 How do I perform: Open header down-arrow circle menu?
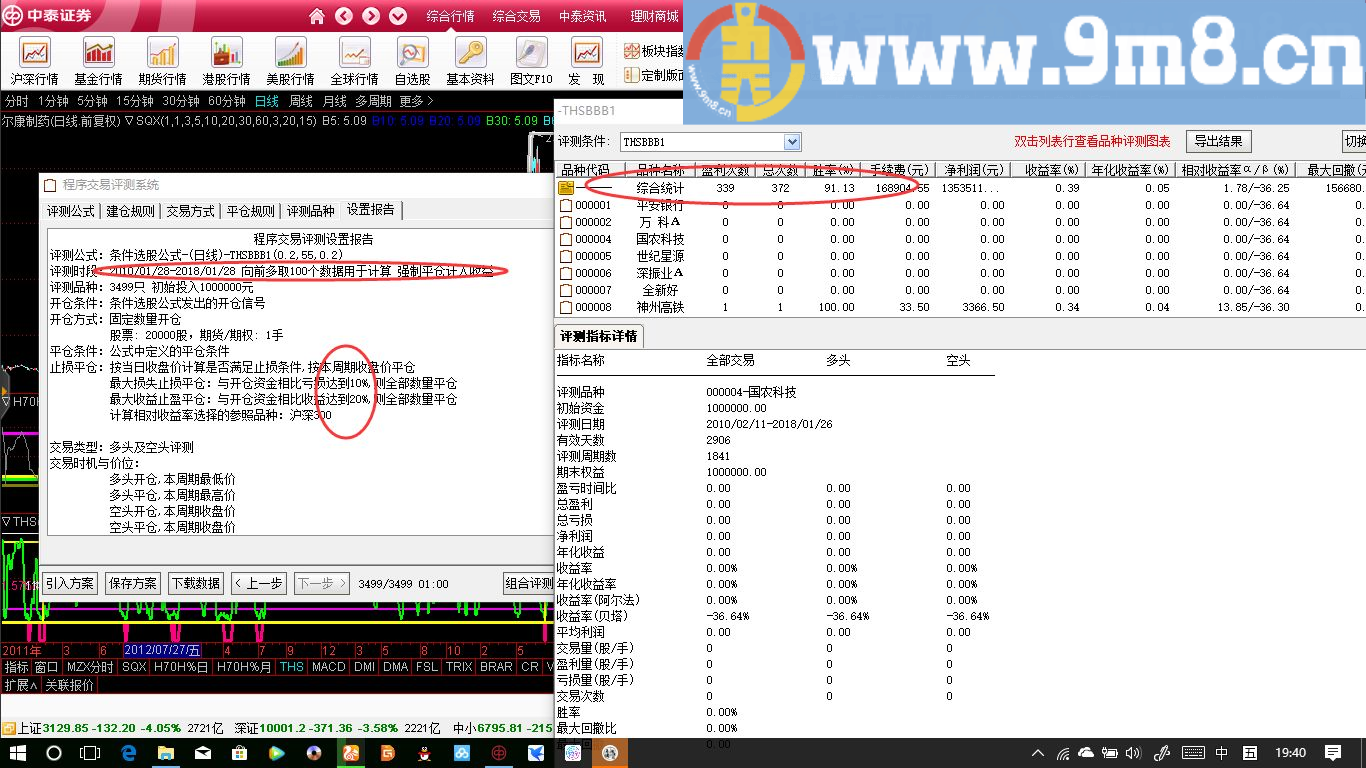(398, 16)
